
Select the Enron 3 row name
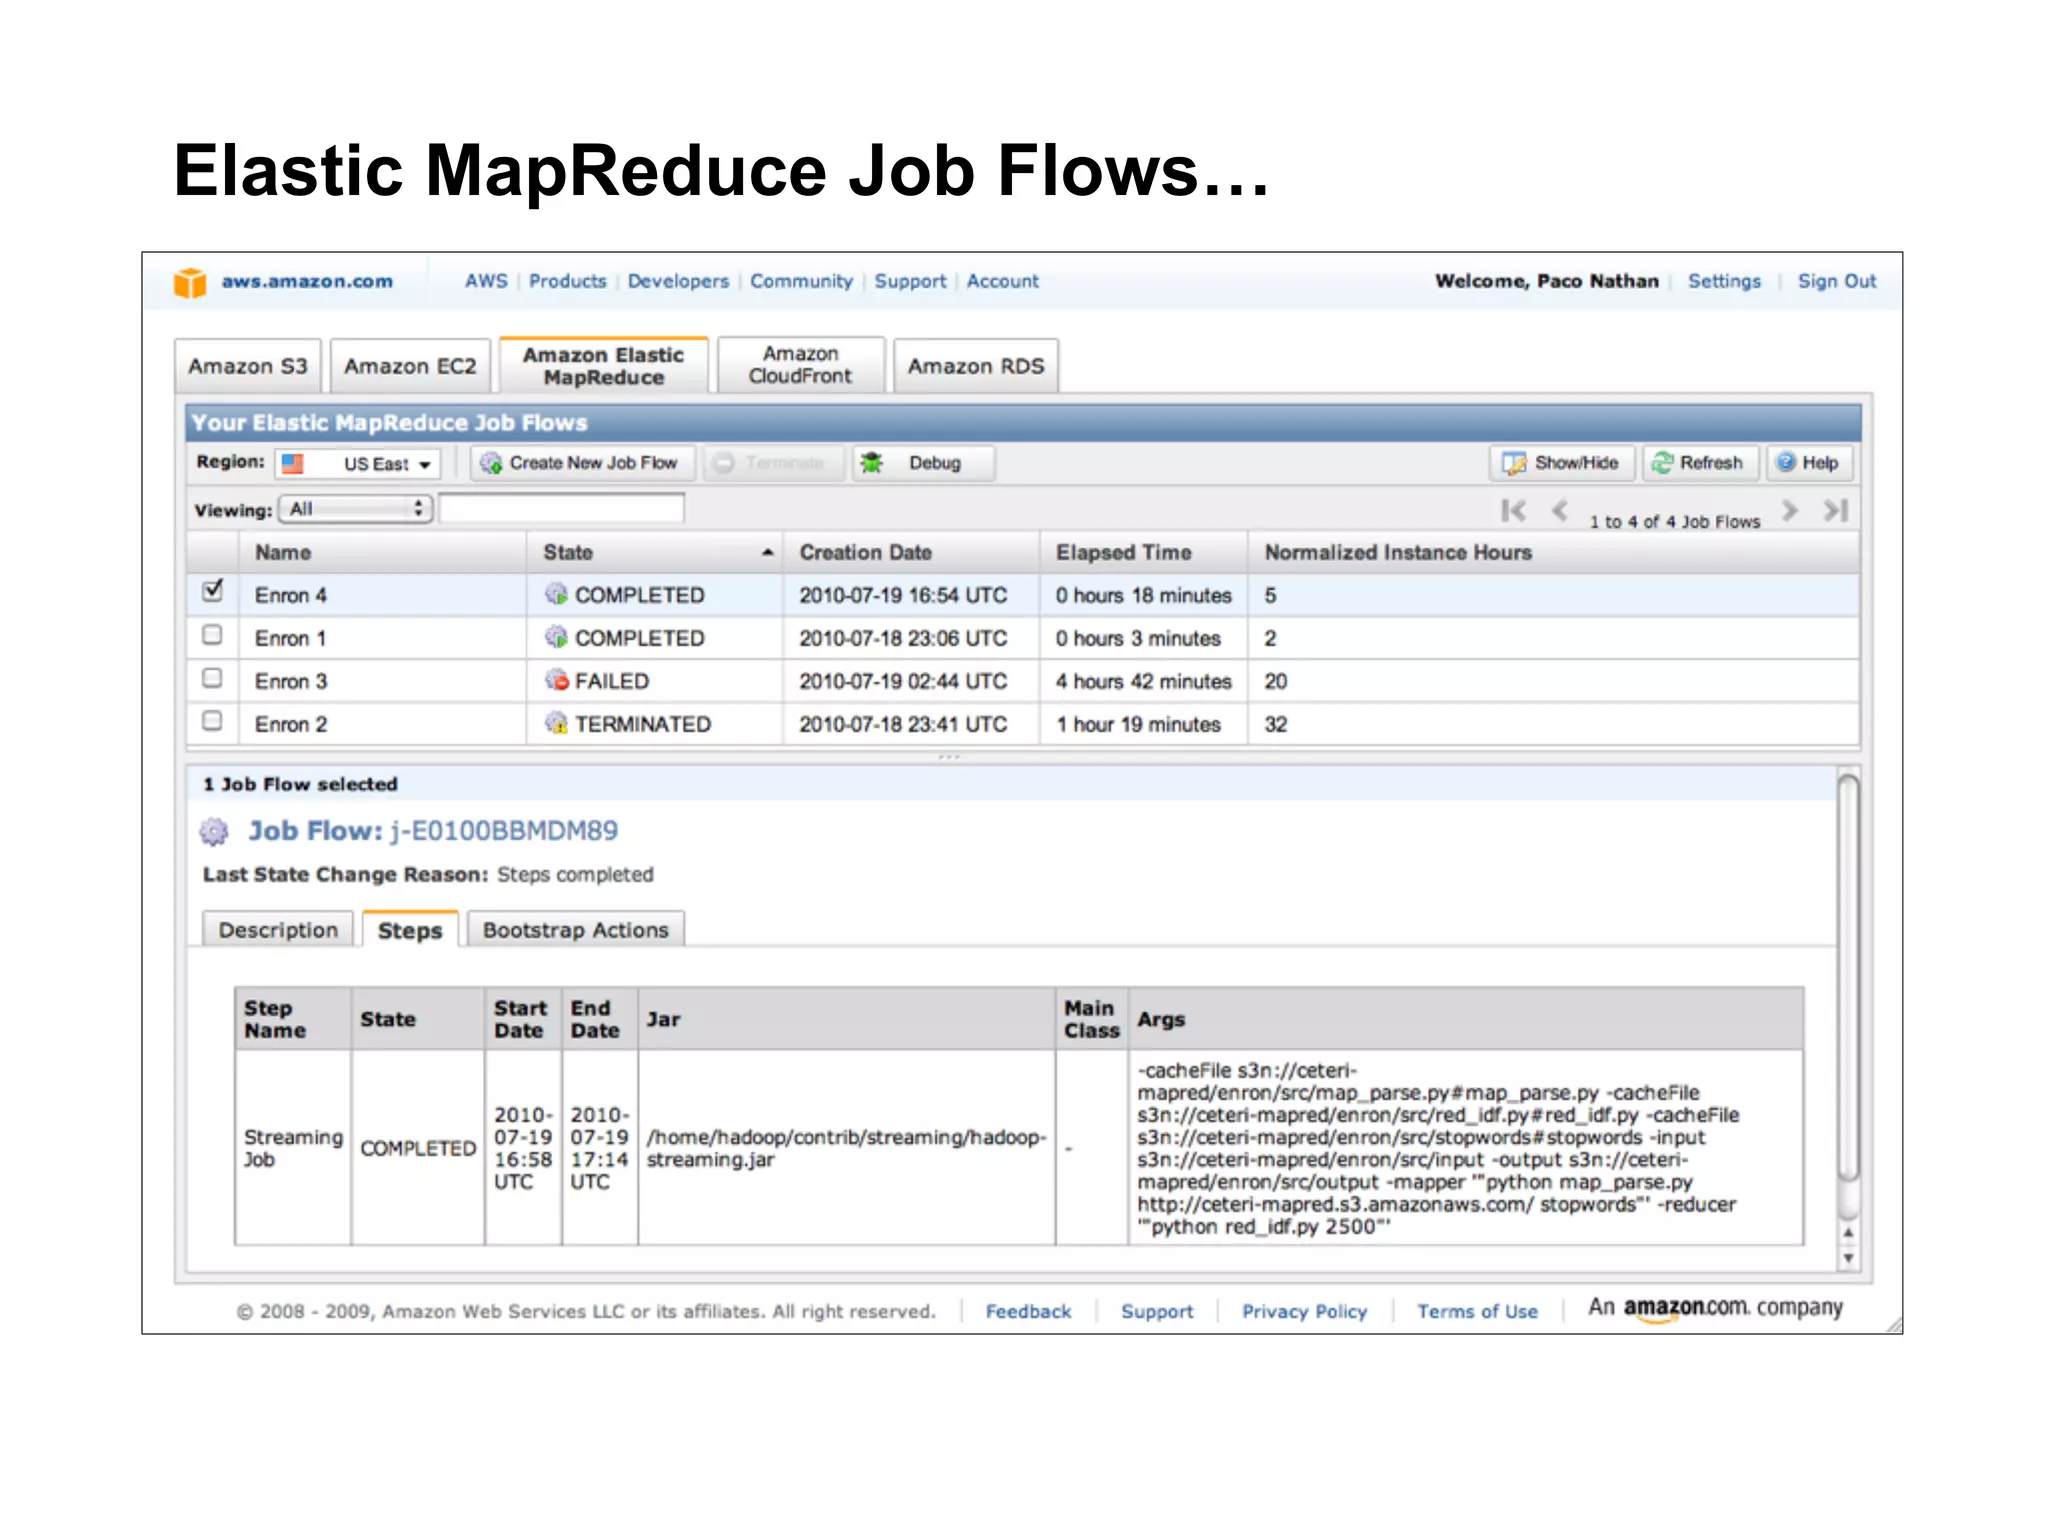coord(291,681)
